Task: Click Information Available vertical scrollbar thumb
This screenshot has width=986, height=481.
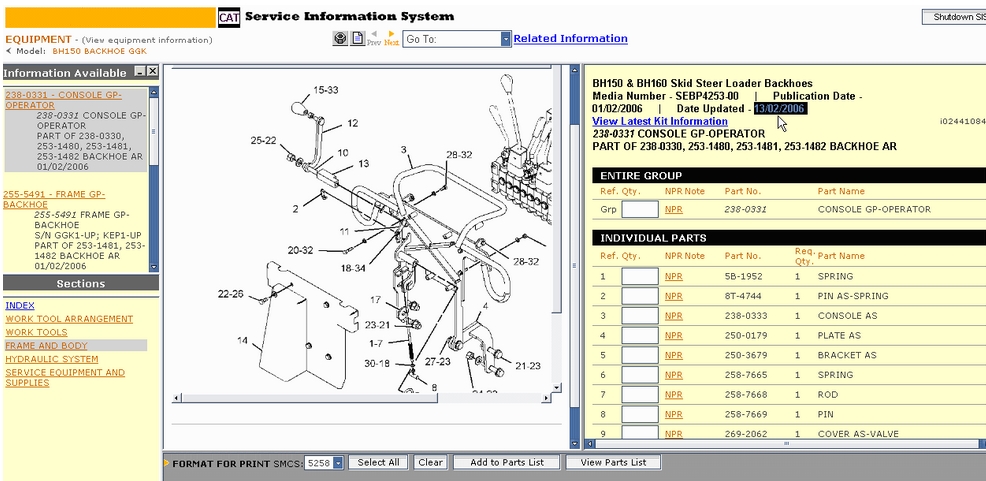Action: coord(154,132)
